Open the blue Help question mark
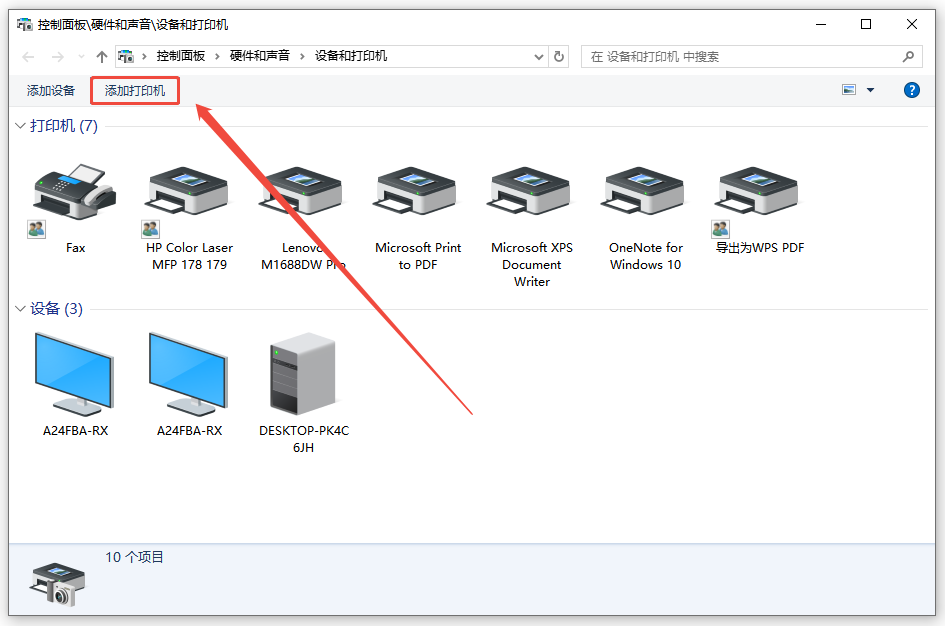 point(912,90)
